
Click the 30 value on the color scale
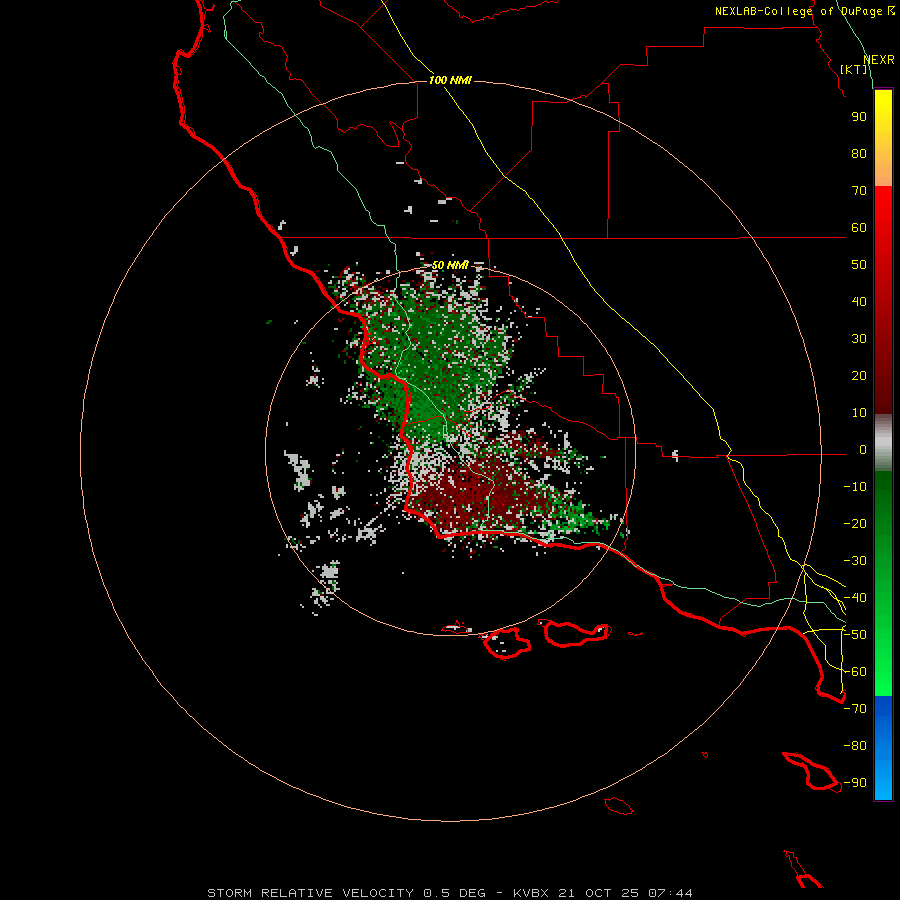point(859,339)
